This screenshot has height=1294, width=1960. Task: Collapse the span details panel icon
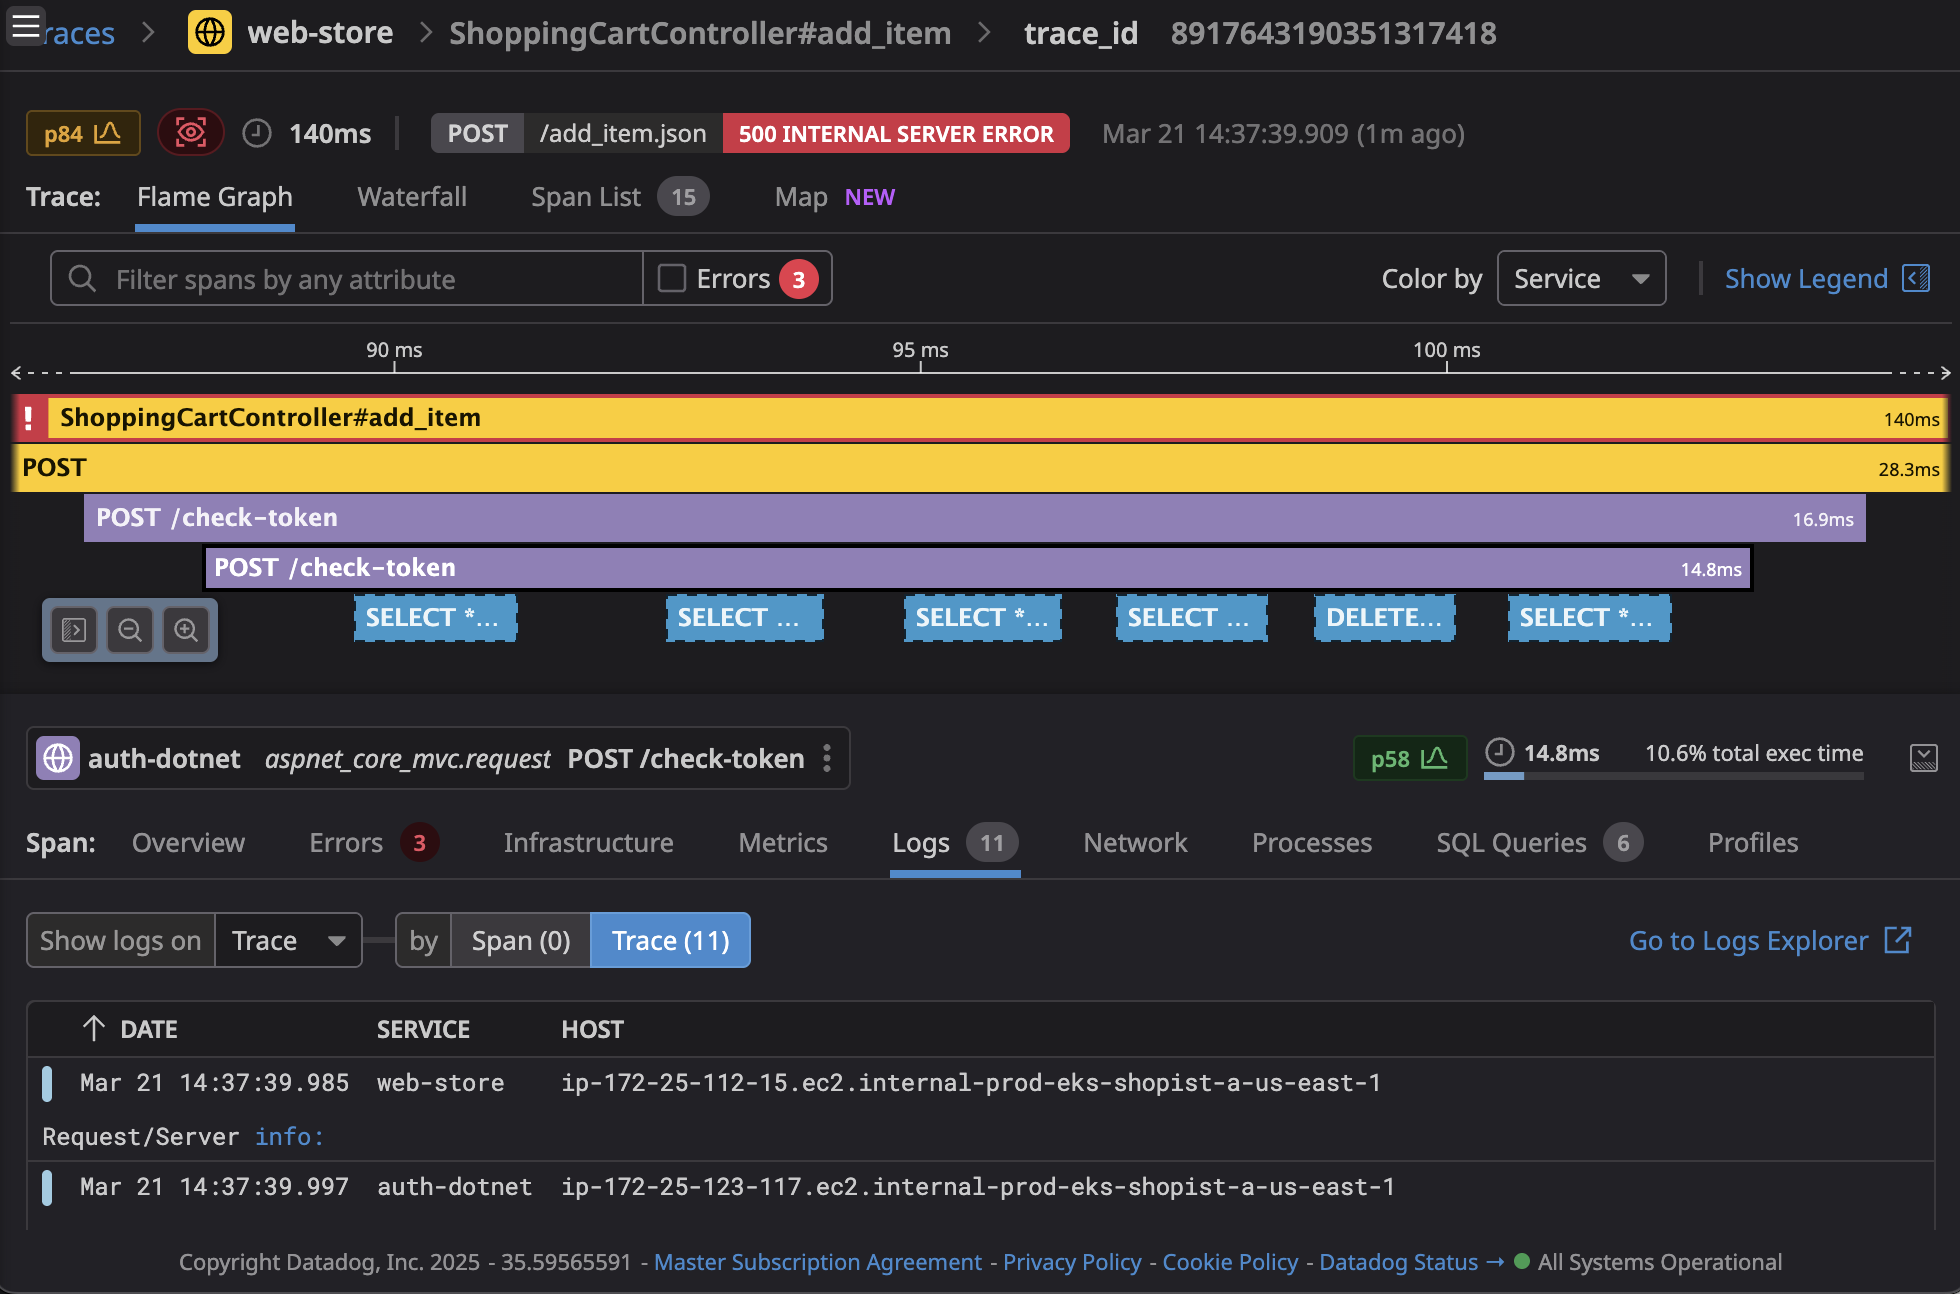(1925, 758)
